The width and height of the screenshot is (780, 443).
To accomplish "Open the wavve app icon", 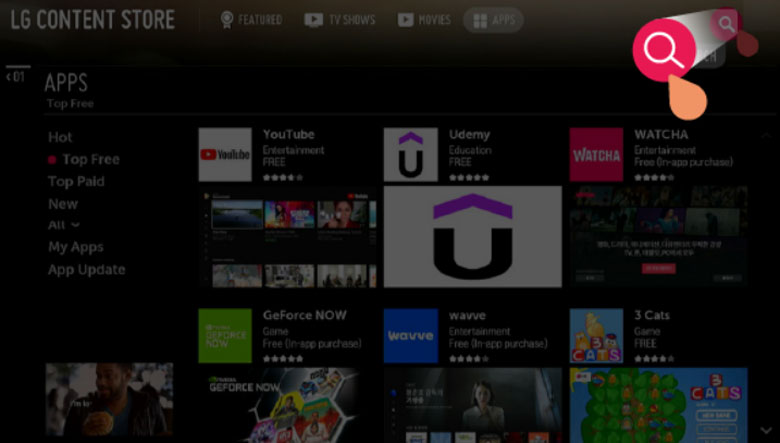I will [410, 335].
